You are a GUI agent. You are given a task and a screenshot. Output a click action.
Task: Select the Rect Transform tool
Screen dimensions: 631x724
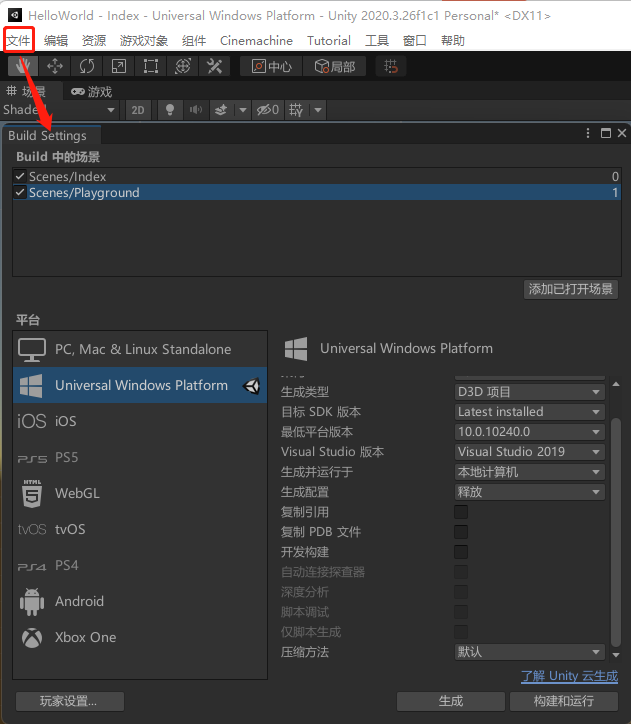click(x=150, y=66)
